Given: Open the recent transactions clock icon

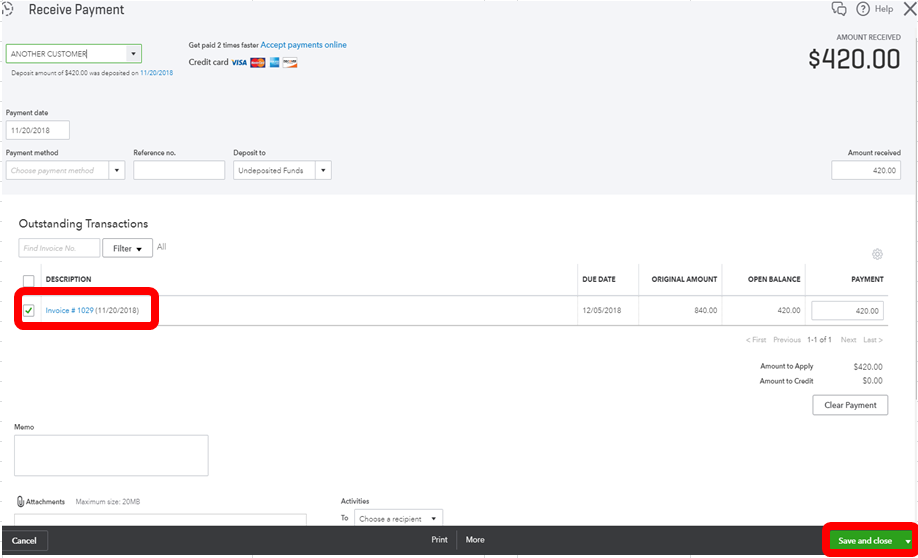Looking at the screenshot, I should 8,9.
